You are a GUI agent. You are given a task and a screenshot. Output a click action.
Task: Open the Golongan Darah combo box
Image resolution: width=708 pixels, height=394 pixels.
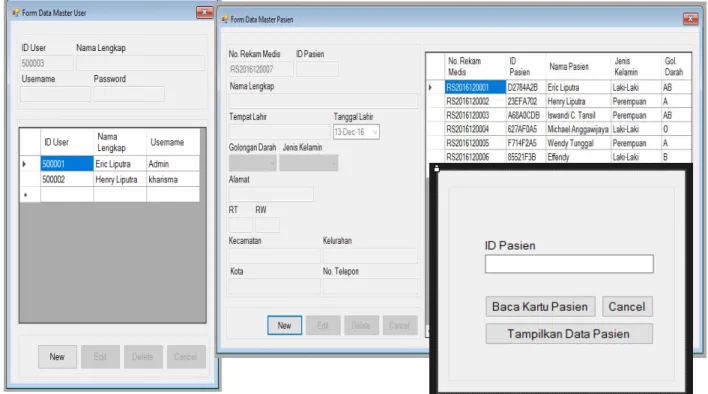[x=252, y=163]
